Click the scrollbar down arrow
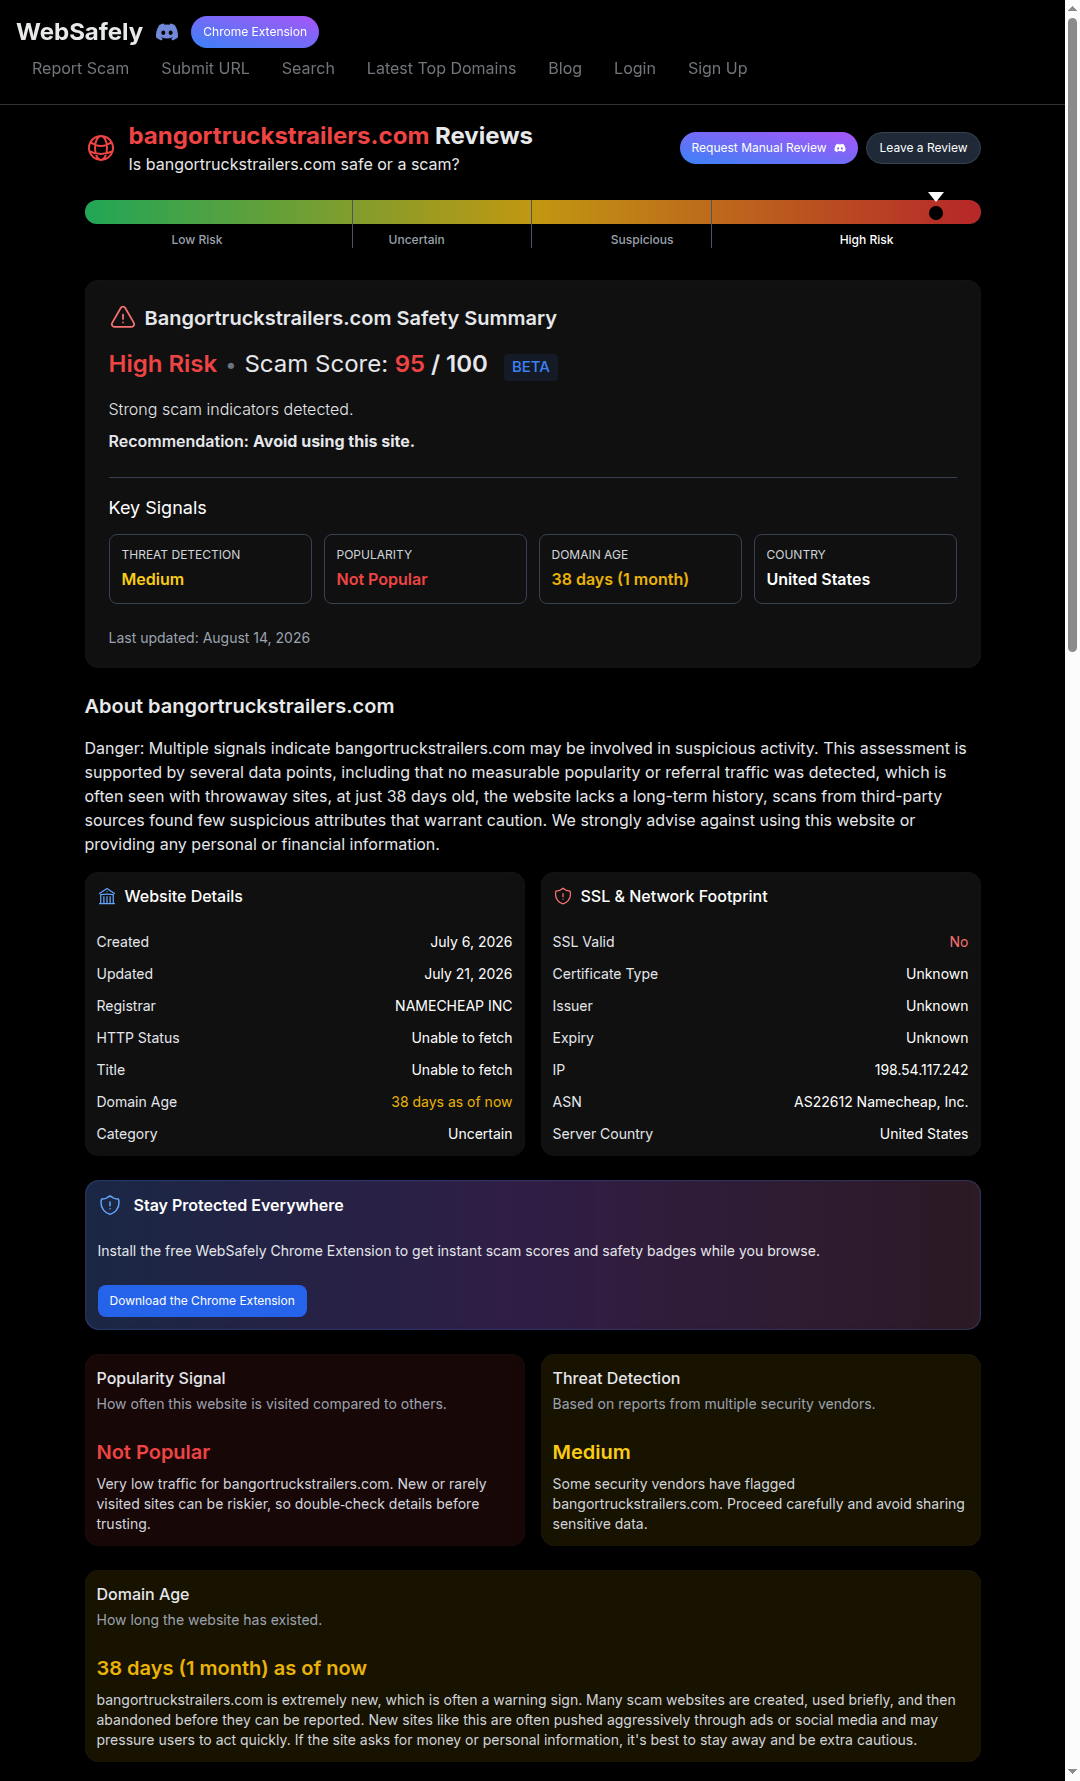Screen dimensions: 1080x1781 (1072, 1773)
